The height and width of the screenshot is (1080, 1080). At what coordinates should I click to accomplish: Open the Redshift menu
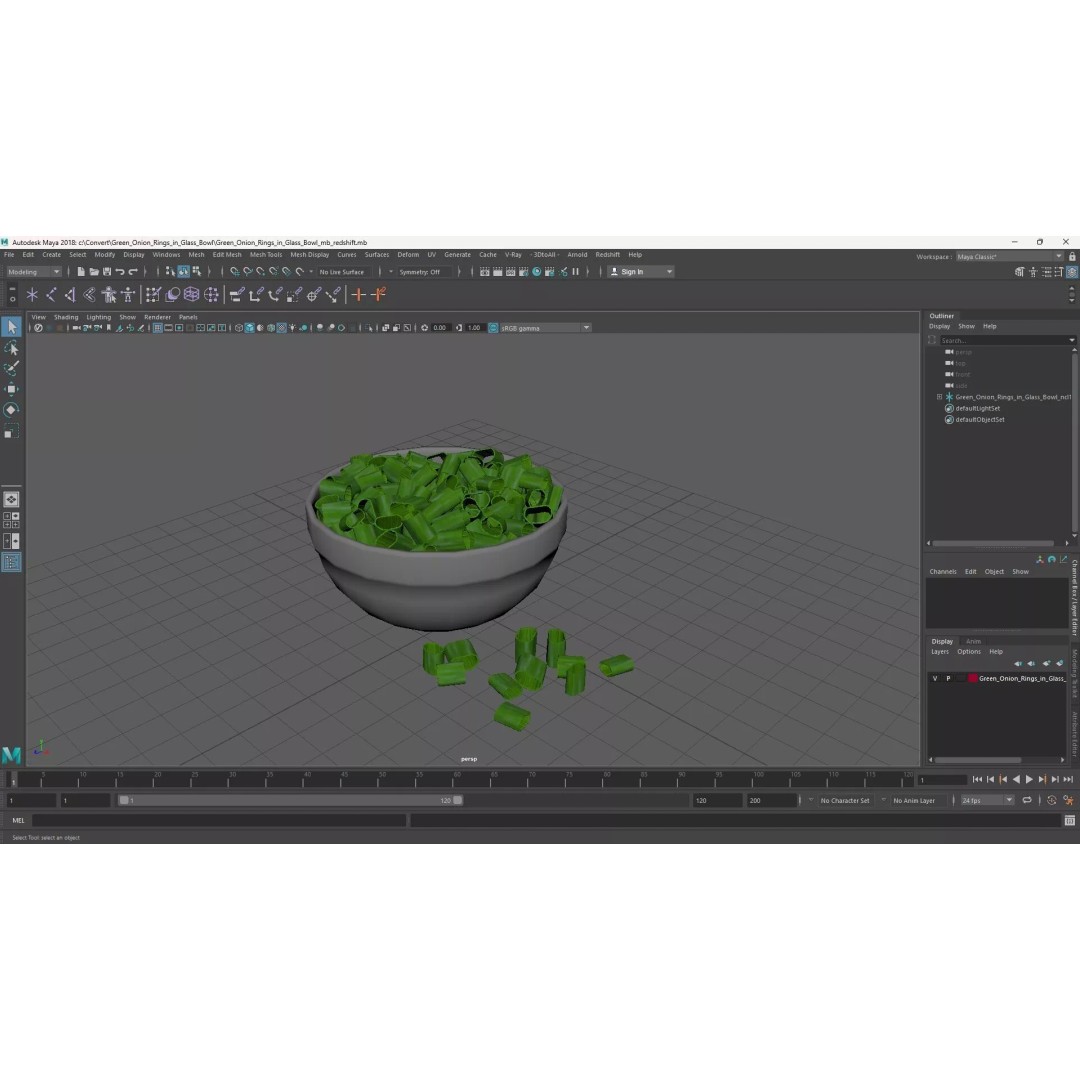point(608,255)
